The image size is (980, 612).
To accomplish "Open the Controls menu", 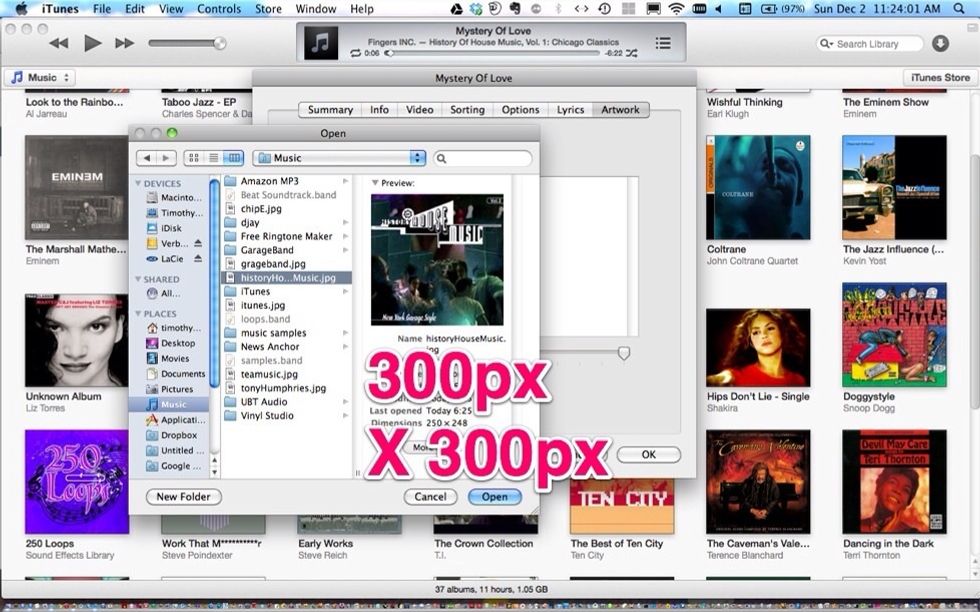I will (x=218, y=9).
